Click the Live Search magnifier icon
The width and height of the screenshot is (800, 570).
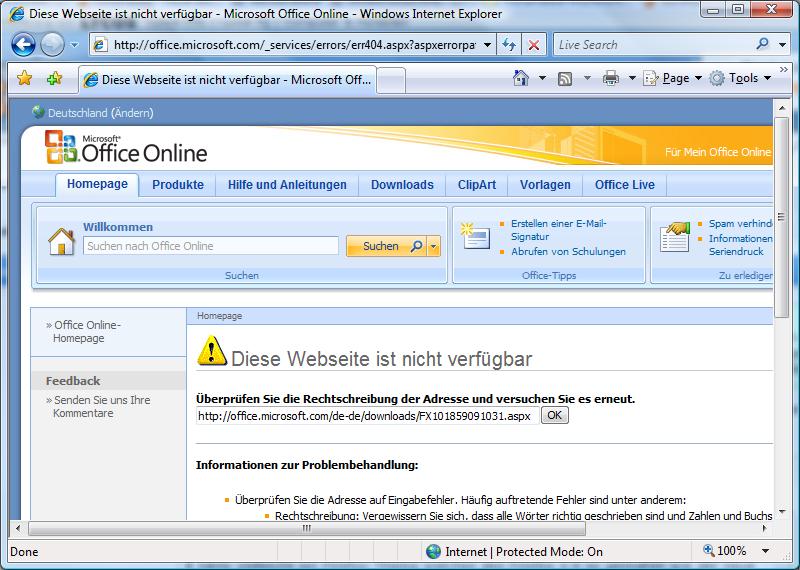pyautogui.click(x=763, y=44)
